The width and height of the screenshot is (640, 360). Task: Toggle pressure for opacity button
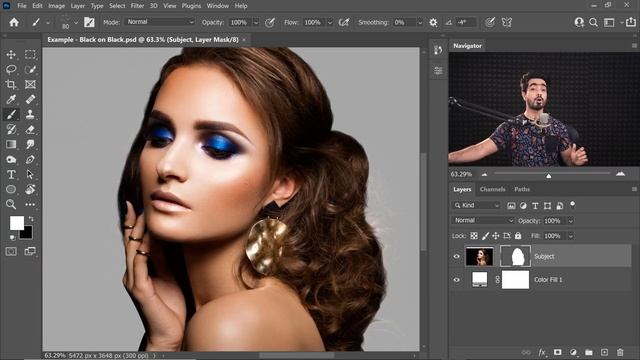[270, 22]
